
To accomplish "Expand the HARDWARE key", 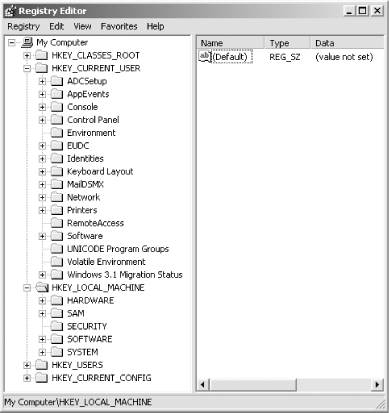I will click(42, 301).
